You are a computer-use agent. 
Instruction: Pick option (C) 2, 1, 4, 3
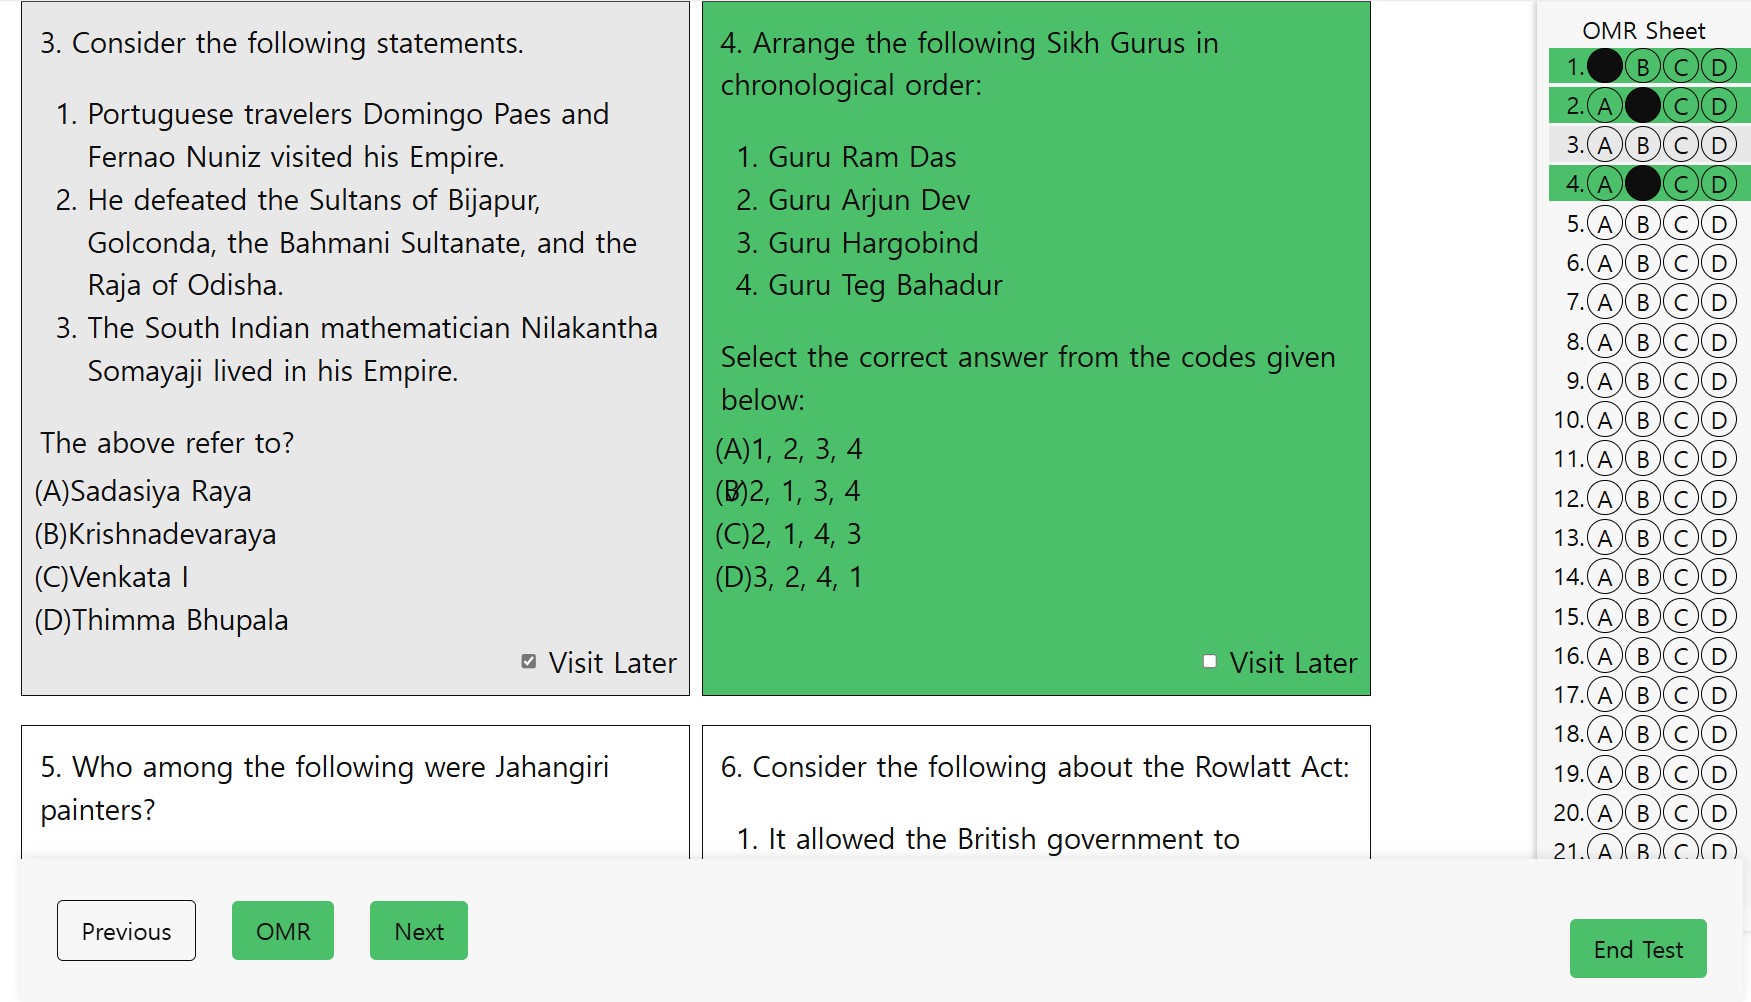(x=789, y=535)
